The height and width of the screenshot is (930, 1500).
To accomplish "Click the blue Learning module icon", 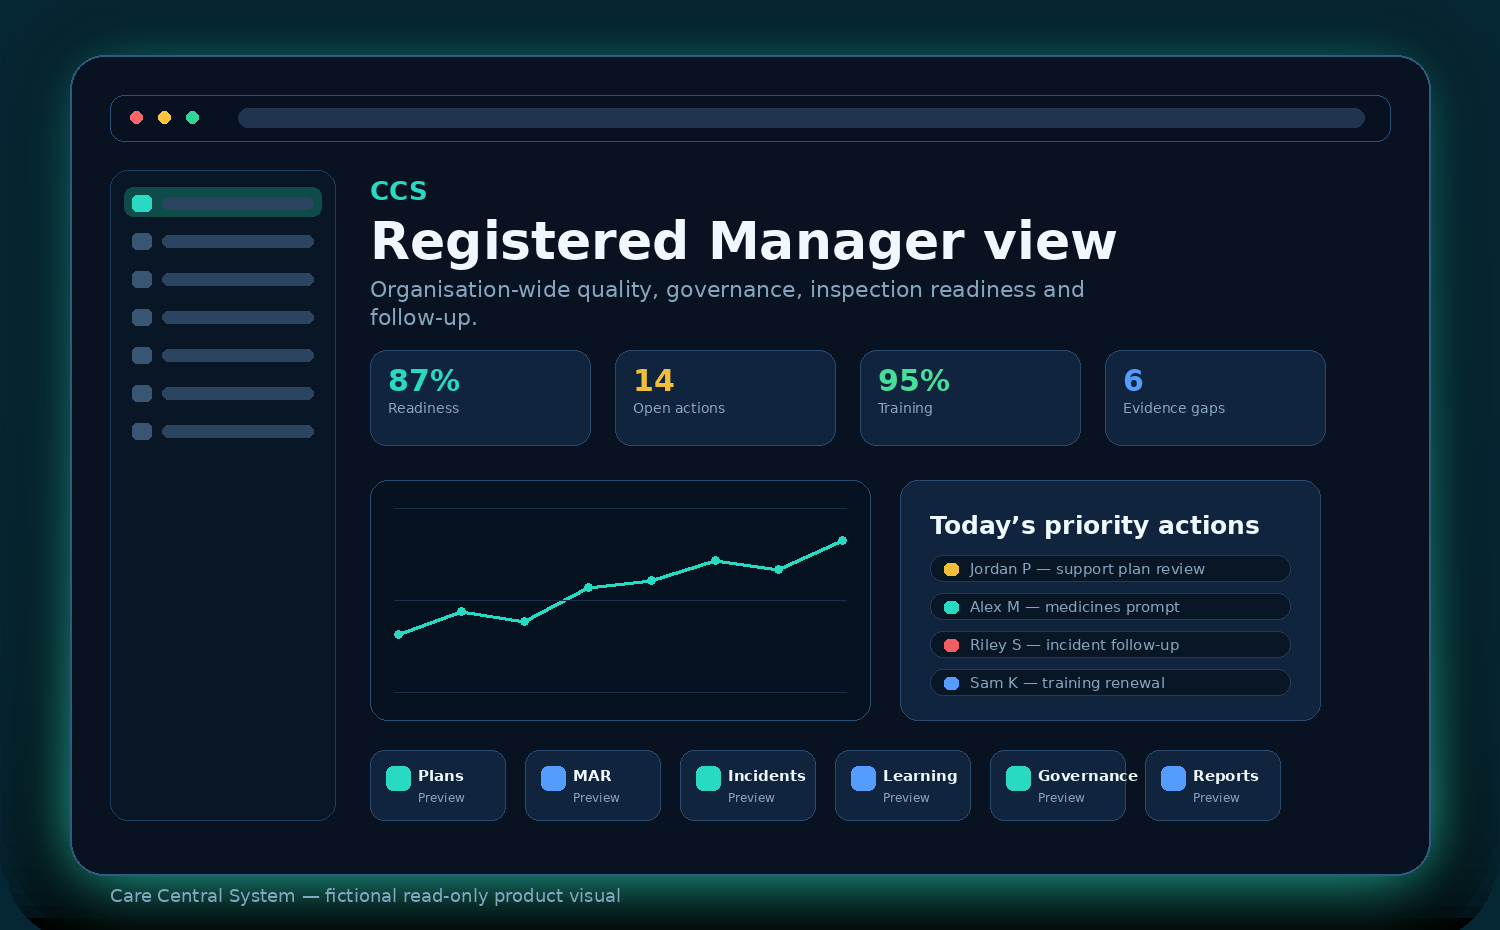I will tap(863, 778).
